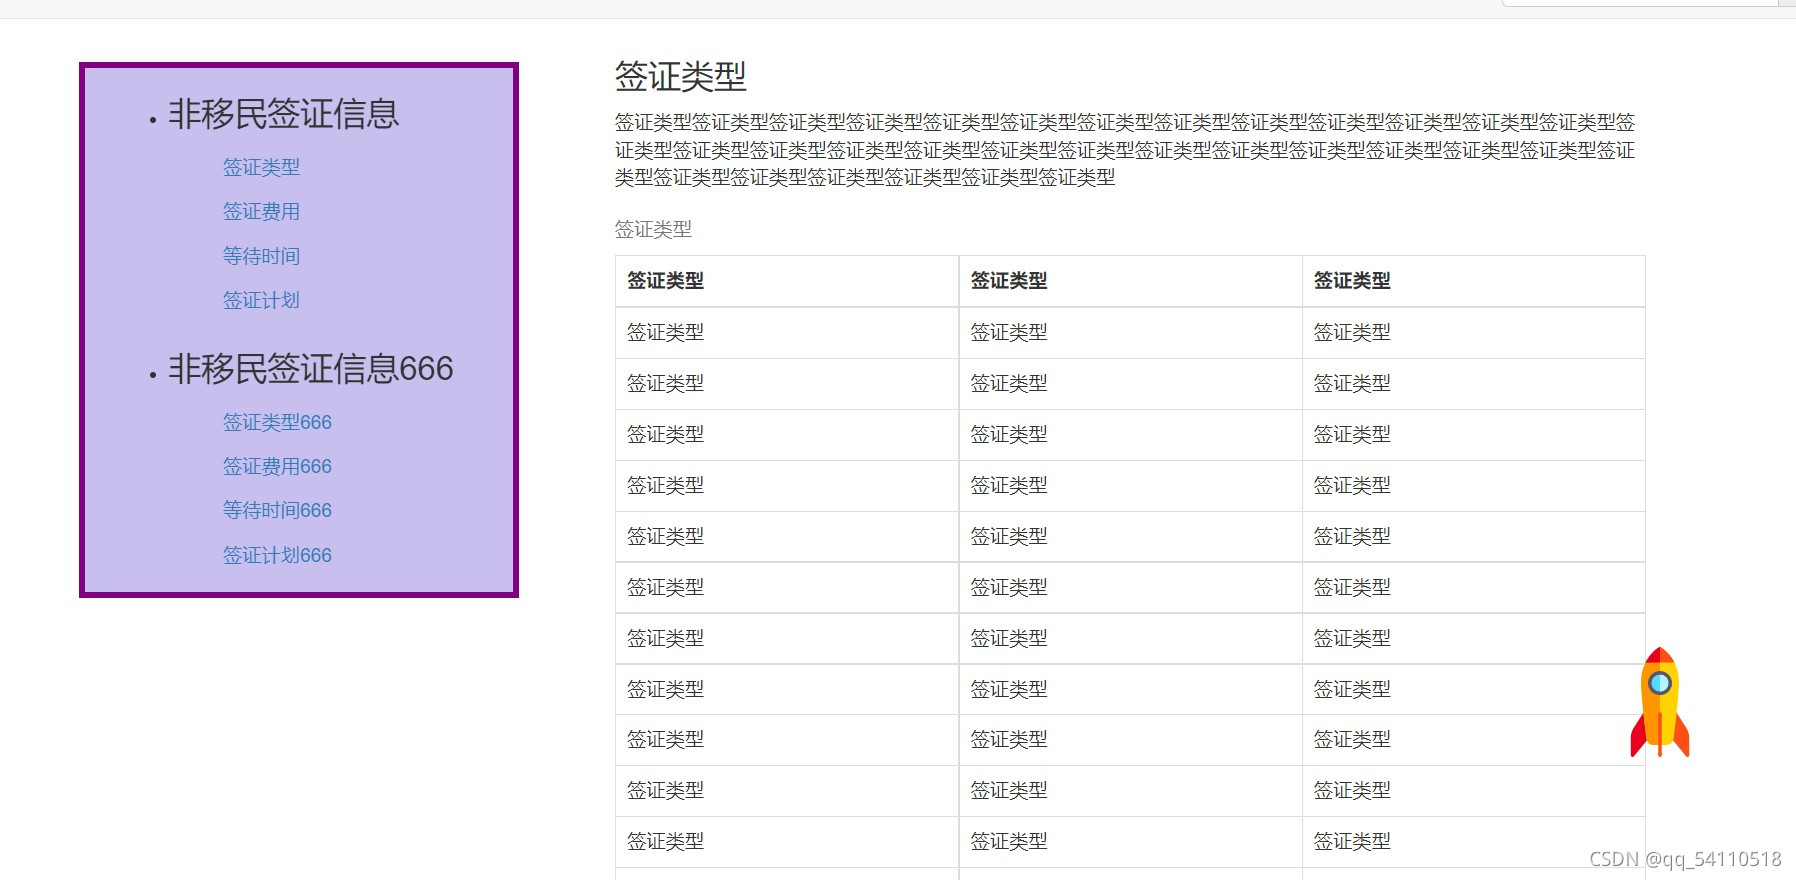Screen dimensions: 1796x880
Task: Select the bold header cell of the leftmost table column
Action: [787, 281]
